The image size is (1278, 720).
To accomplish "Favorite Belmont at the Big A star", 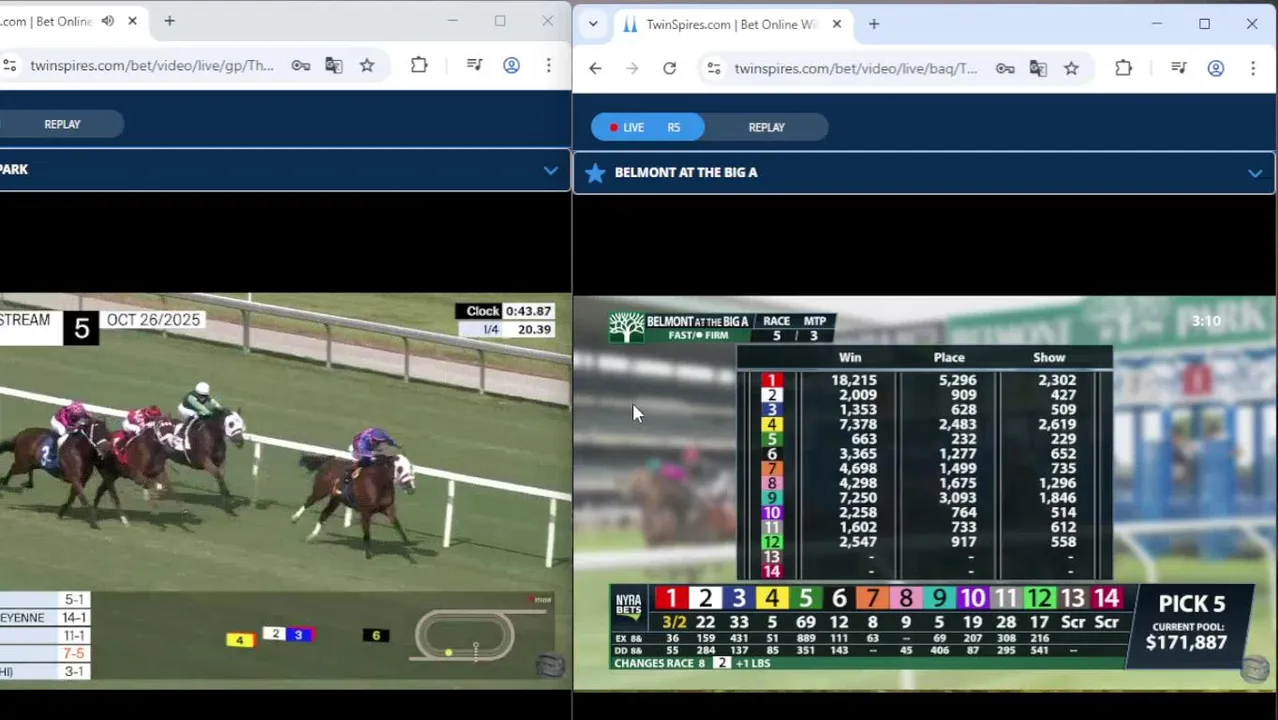I will pyautogui.click(x=595, y=173).
